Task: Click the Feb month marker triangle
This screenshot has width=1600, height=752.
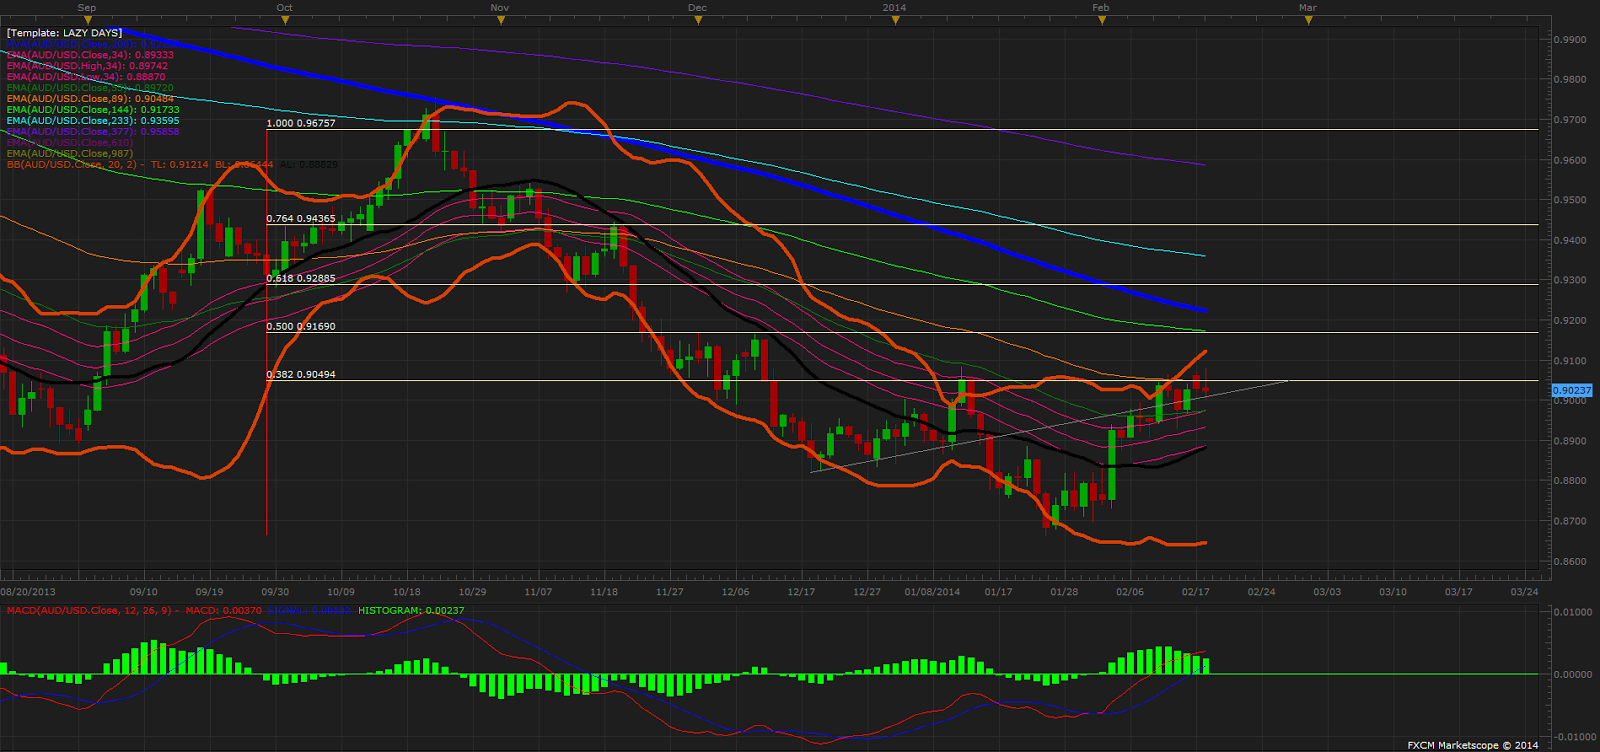Action: 1101,20
